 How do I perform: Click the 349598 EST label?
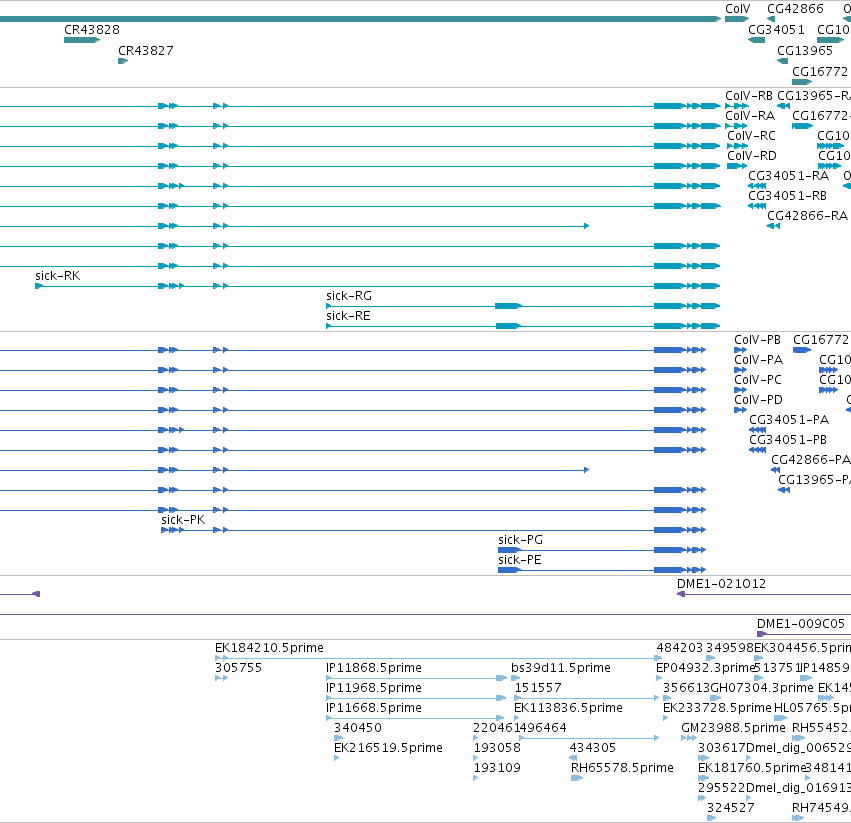coord(729,648)
